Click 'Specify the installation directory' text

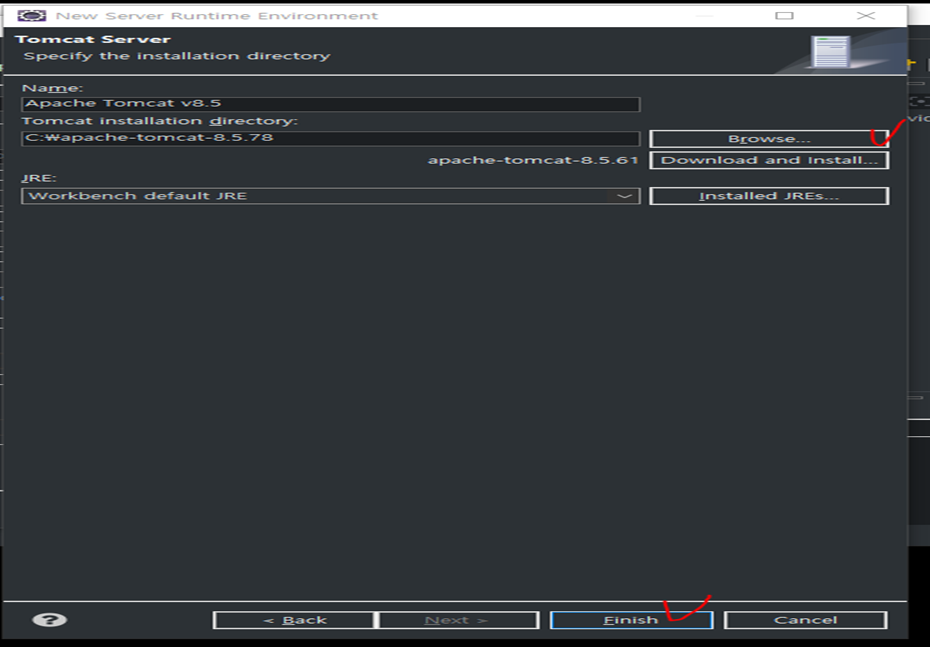coord(177,56)
